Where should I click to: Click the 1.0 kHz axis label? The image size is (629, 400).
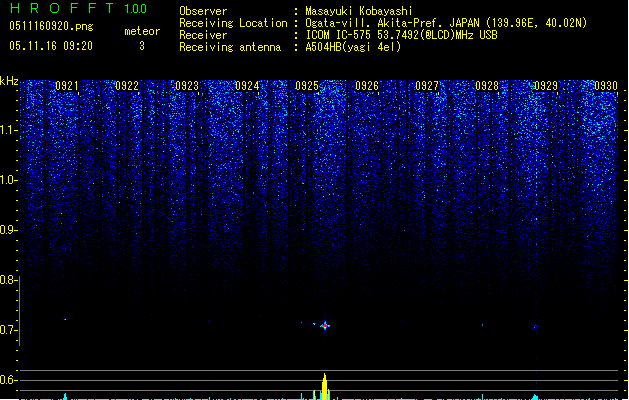point(8,180)
